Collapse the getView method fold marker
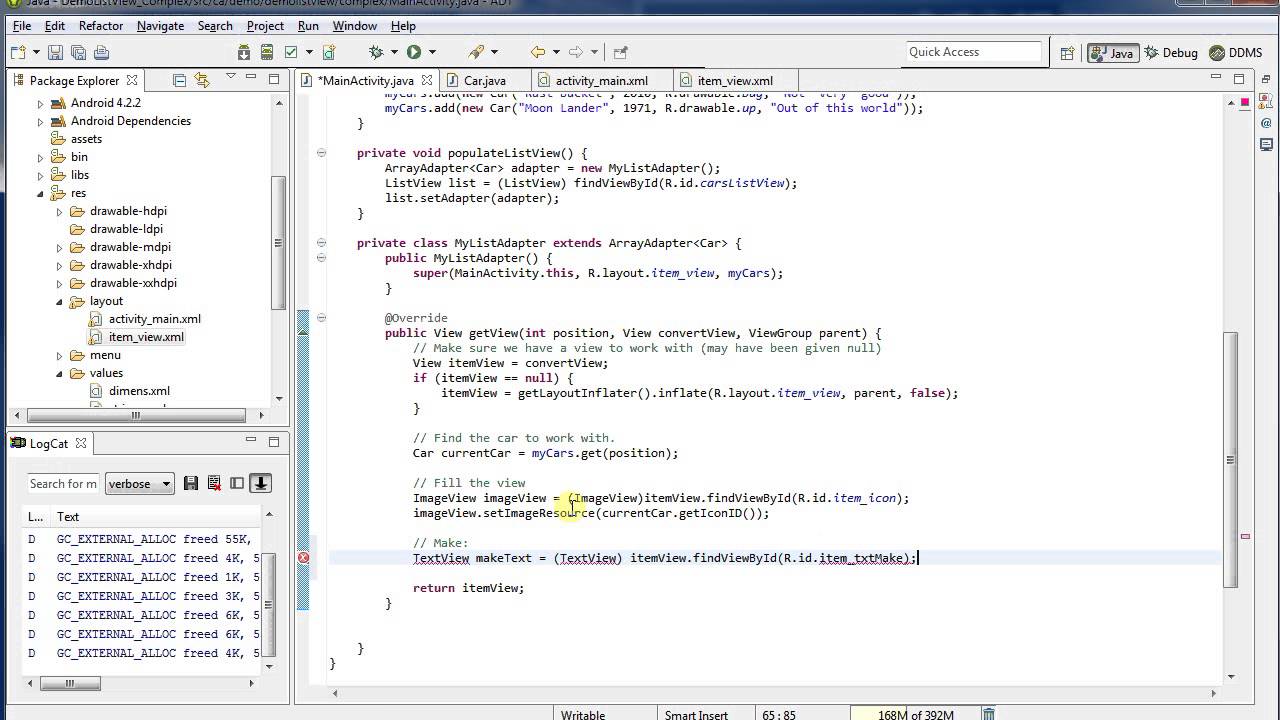This screenshot has width=1280, height=720. (321, 318)
